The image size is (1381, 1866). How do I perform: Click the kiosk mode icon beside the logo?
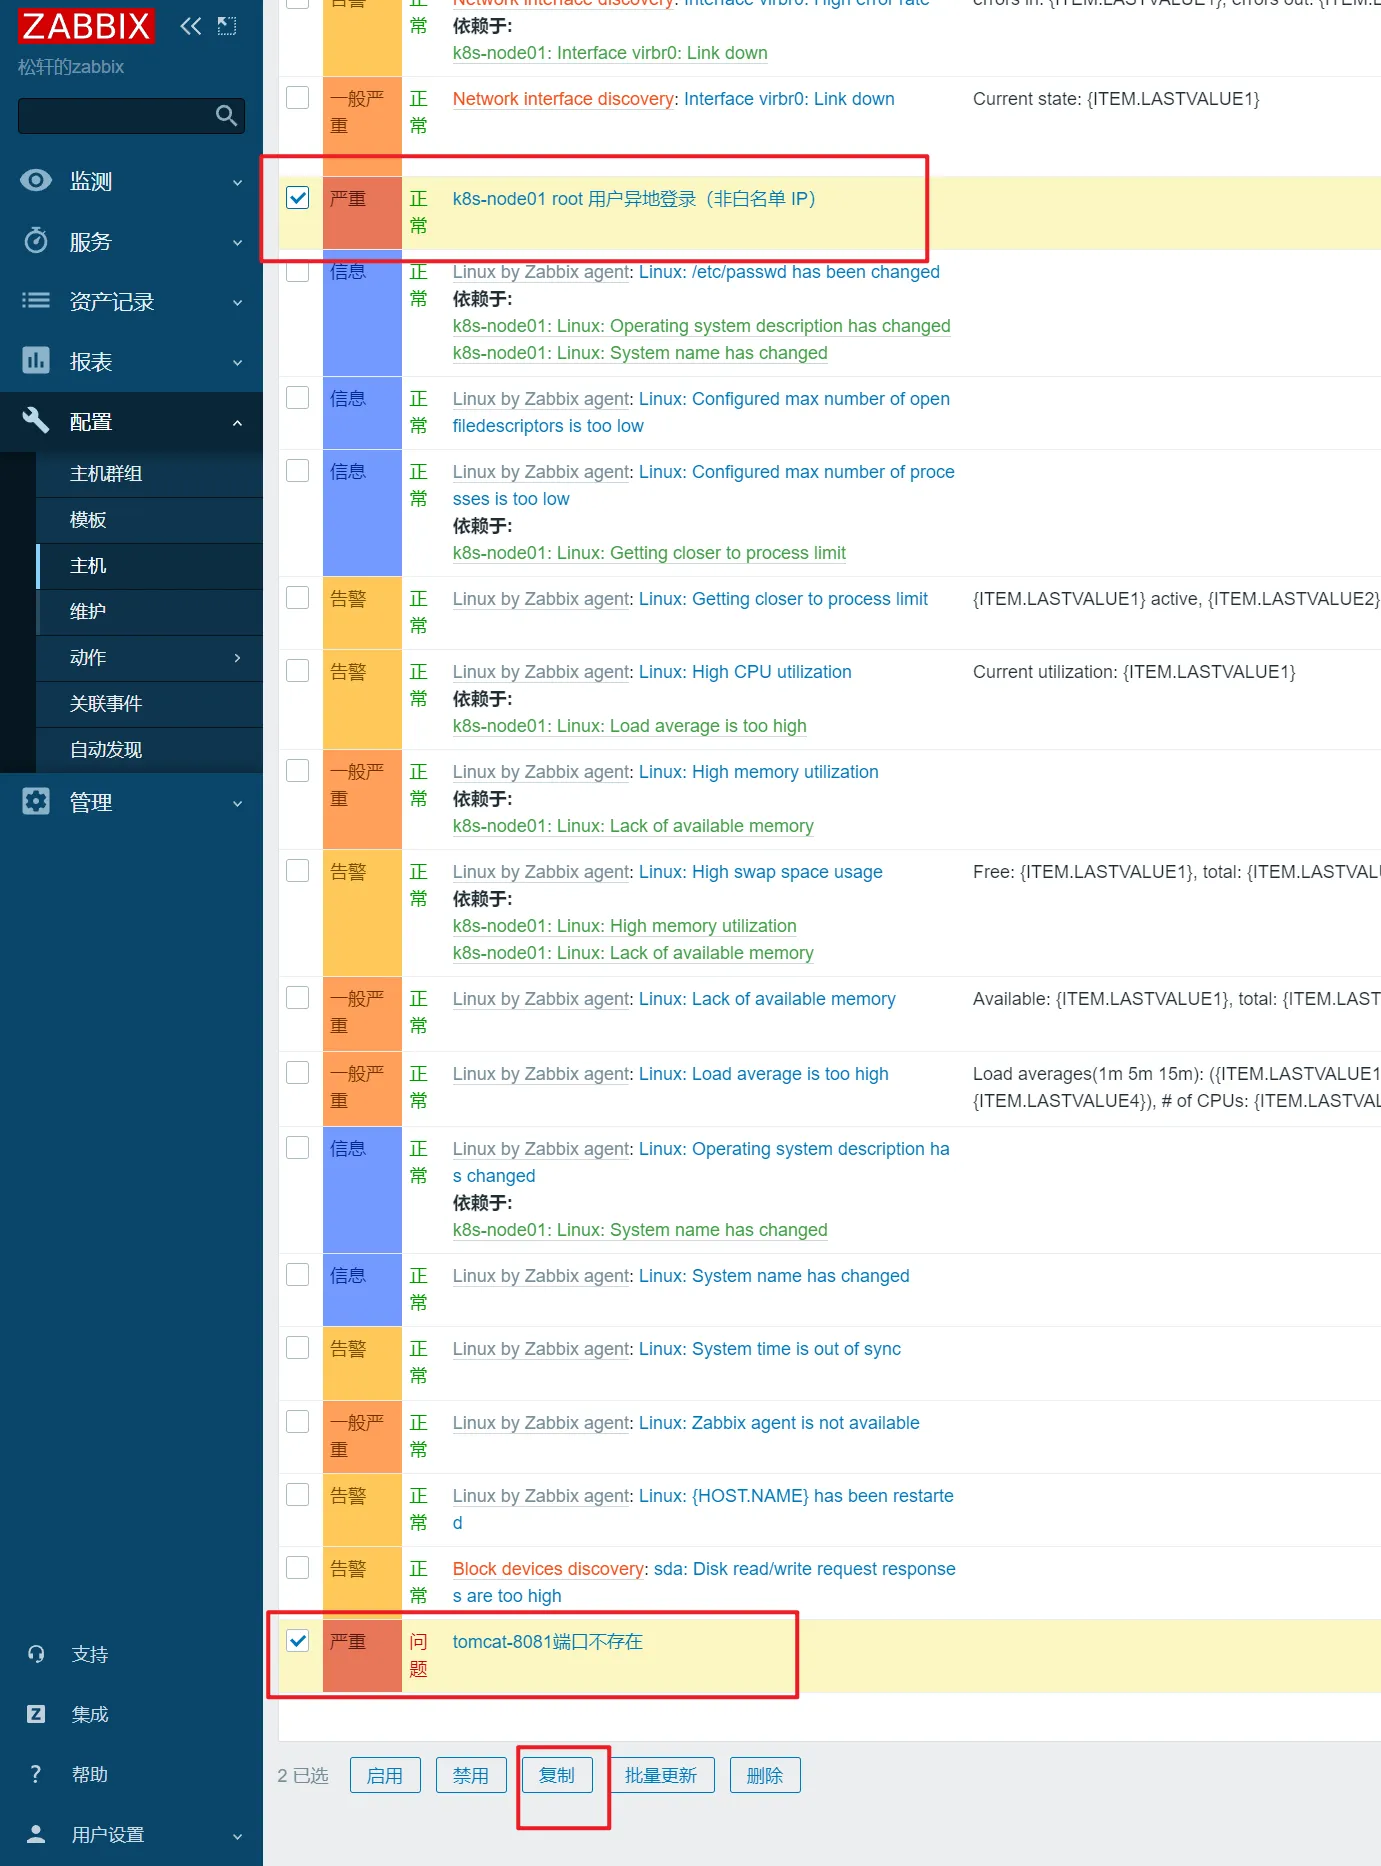227,26
